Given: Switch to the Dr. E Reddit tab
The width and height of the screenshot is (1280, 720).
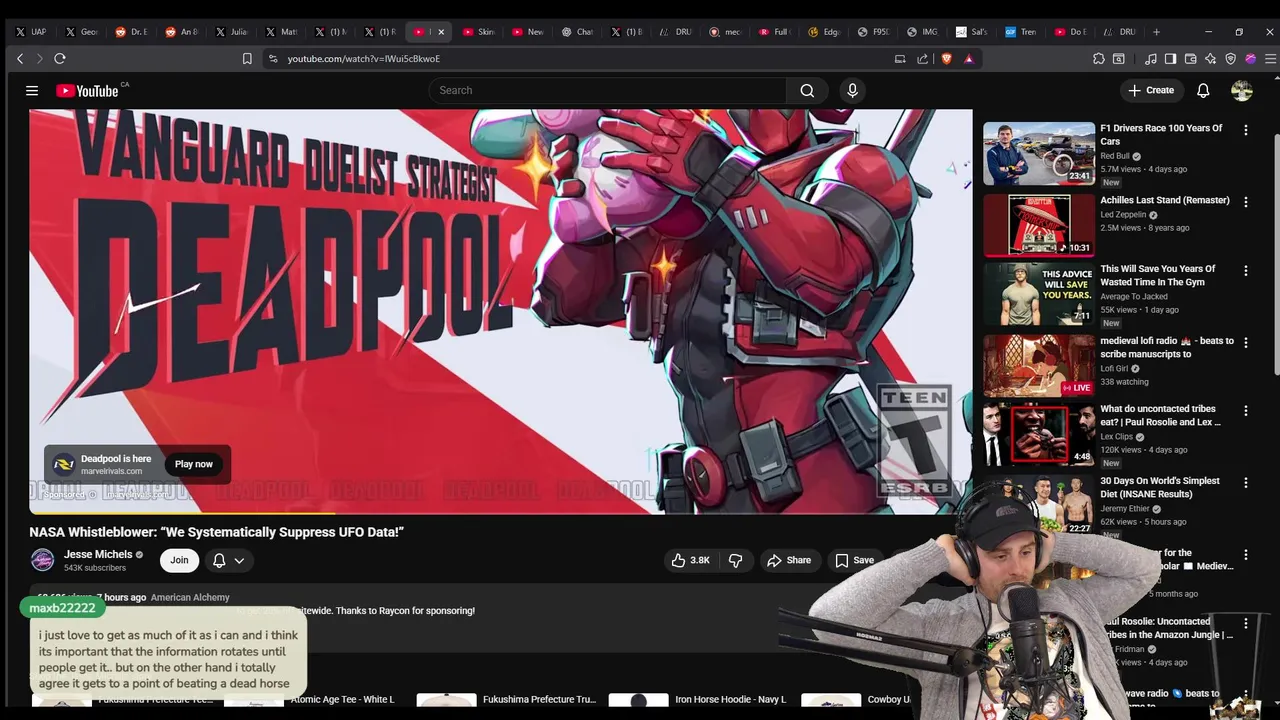Looking at the screenshot, I should pos(132,32).
